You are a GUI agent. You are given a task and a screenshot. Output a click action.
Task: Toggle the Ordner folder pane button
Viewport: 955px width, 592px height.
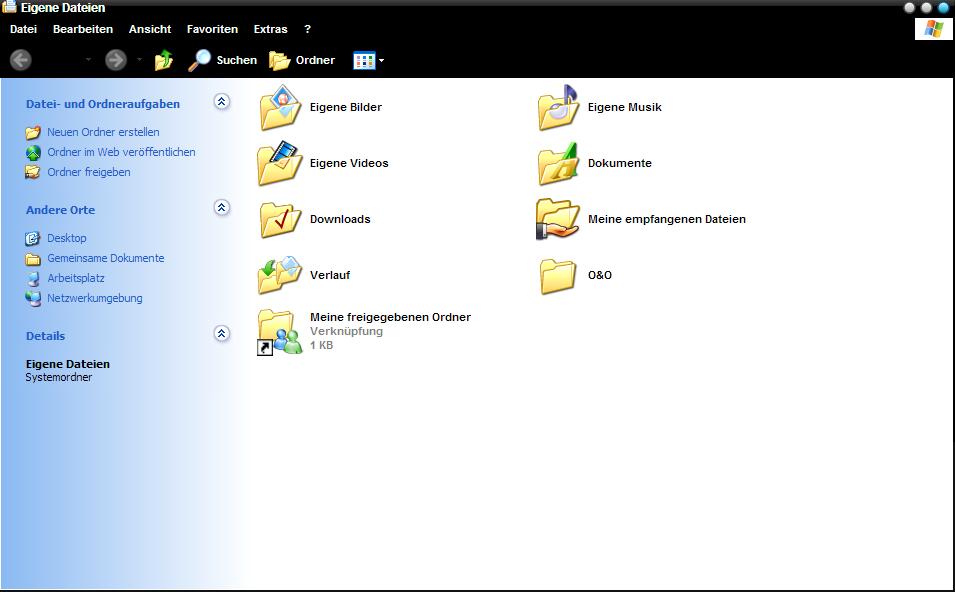click(302, 60)
